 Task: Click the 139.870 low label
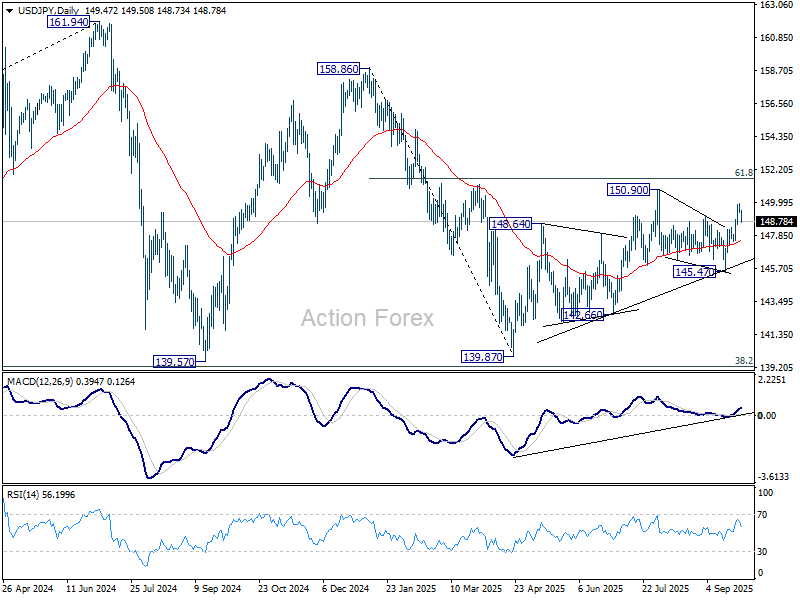(482, 357)
